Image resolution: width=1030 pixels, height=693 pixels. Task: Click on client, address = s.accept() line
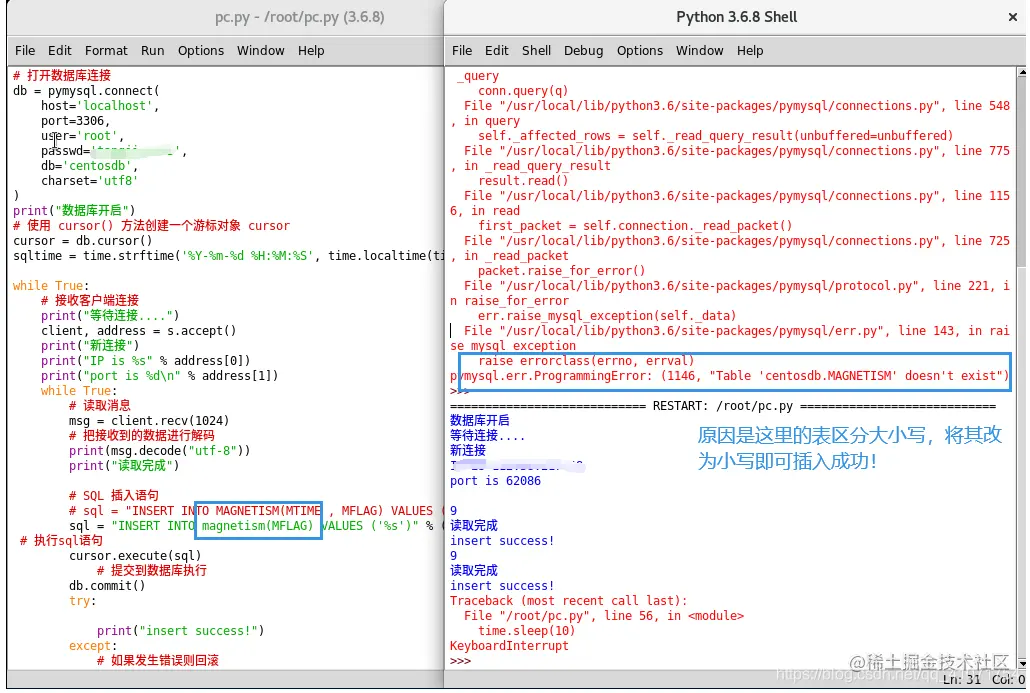[138, 330]
